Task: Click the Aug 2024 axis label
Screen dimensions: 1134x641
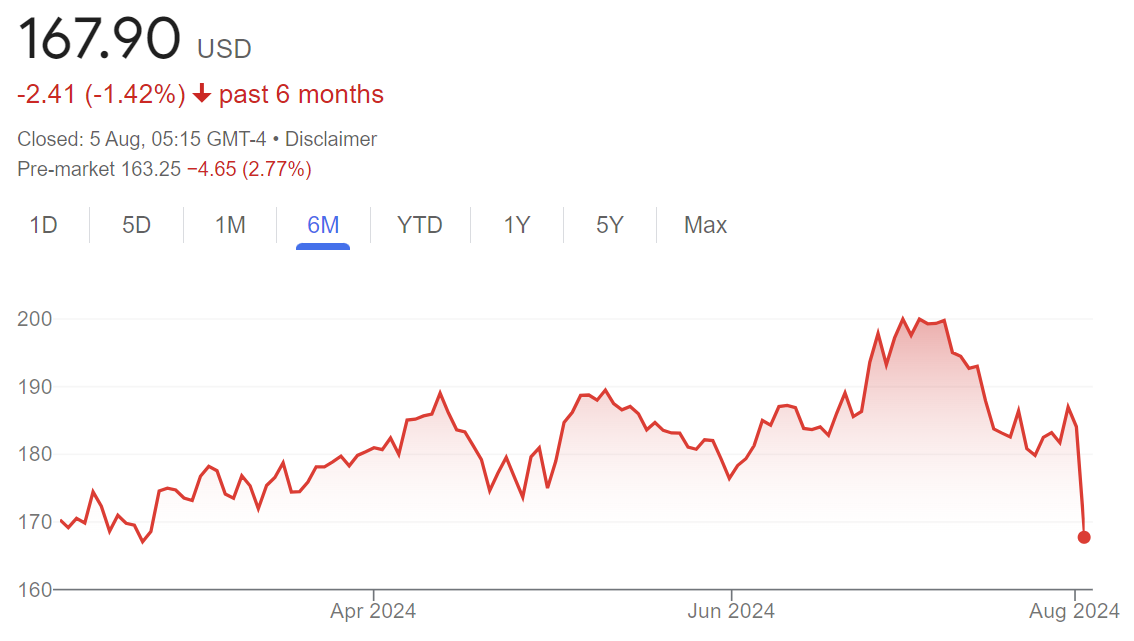Action: [1076, 610]
